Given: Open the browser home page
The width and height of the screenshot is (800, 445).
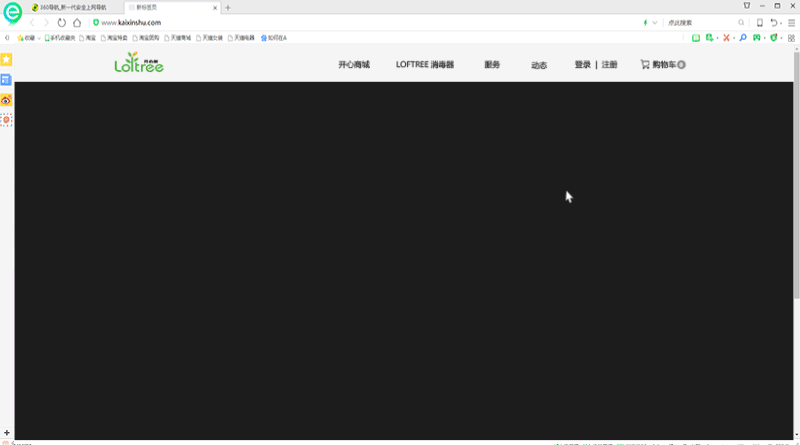Looking at the screenshot, I should point(77,22).
